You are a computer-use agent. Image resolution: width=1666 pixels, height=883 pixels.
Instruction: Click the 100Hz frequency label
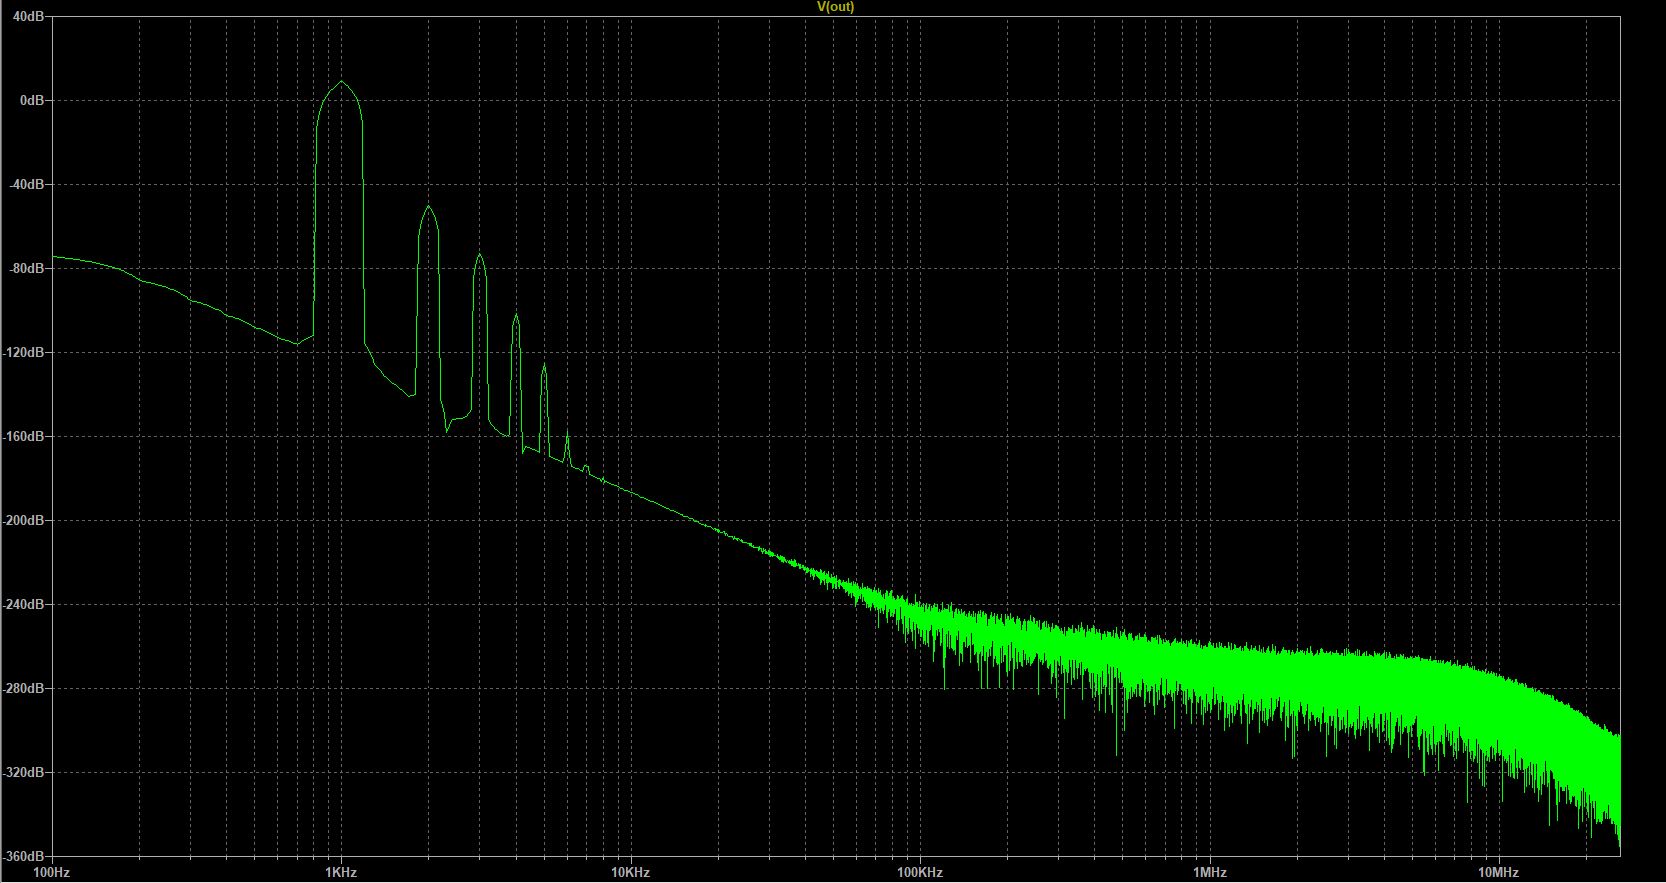pos(52,873)
